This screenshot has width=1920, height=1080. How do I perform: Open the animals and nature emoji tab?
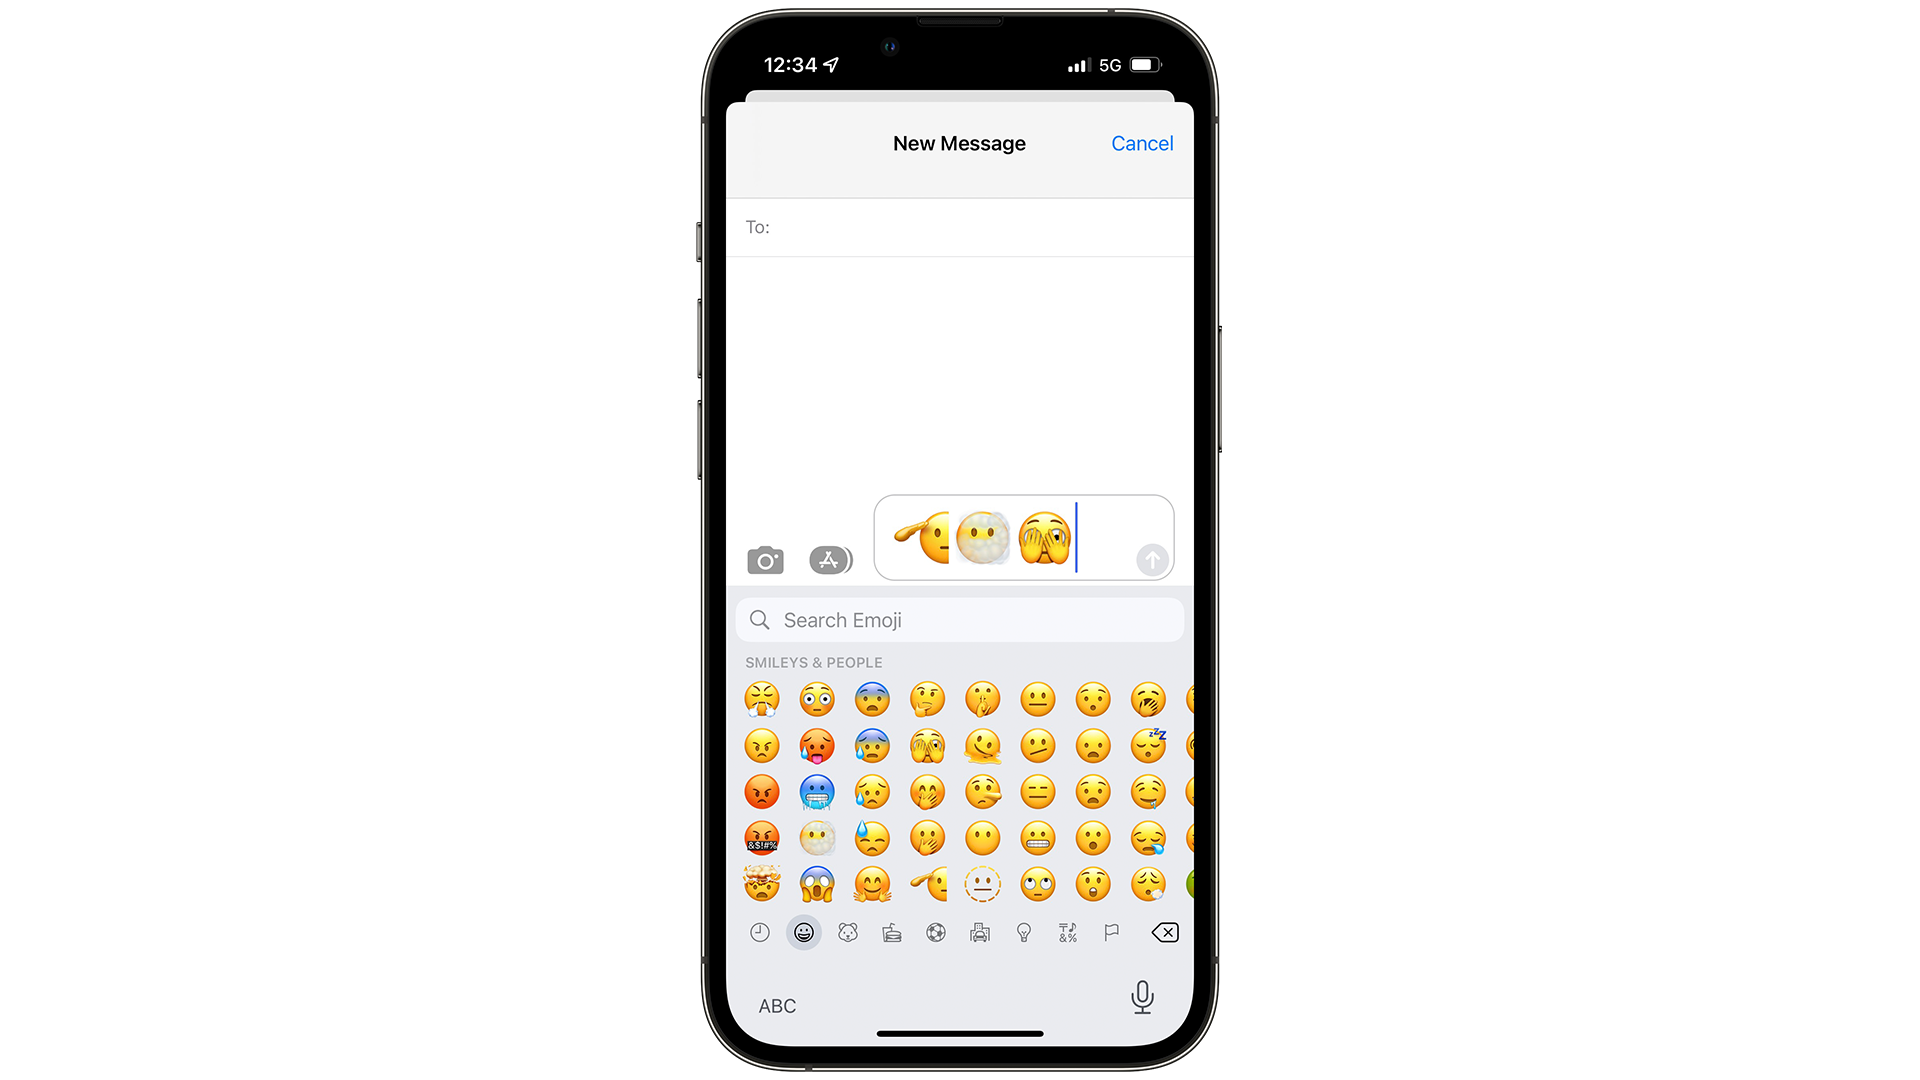[848, 932]
